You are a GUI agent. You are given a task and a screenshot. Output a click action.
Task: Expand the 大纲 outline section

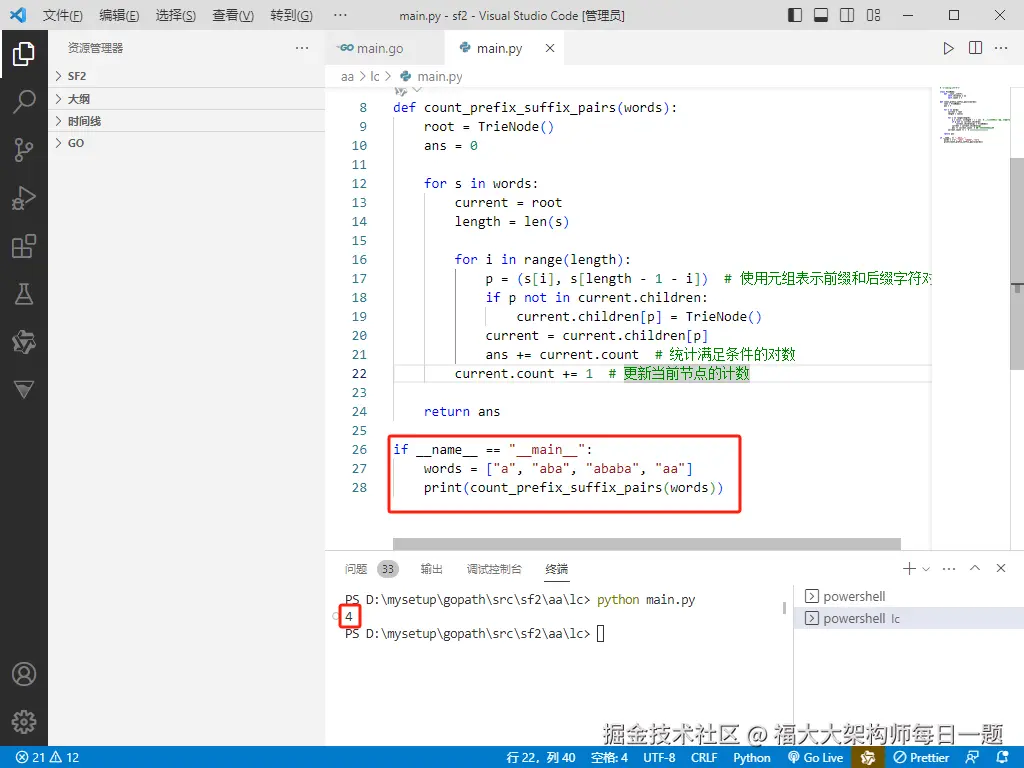tap(187, 99)
